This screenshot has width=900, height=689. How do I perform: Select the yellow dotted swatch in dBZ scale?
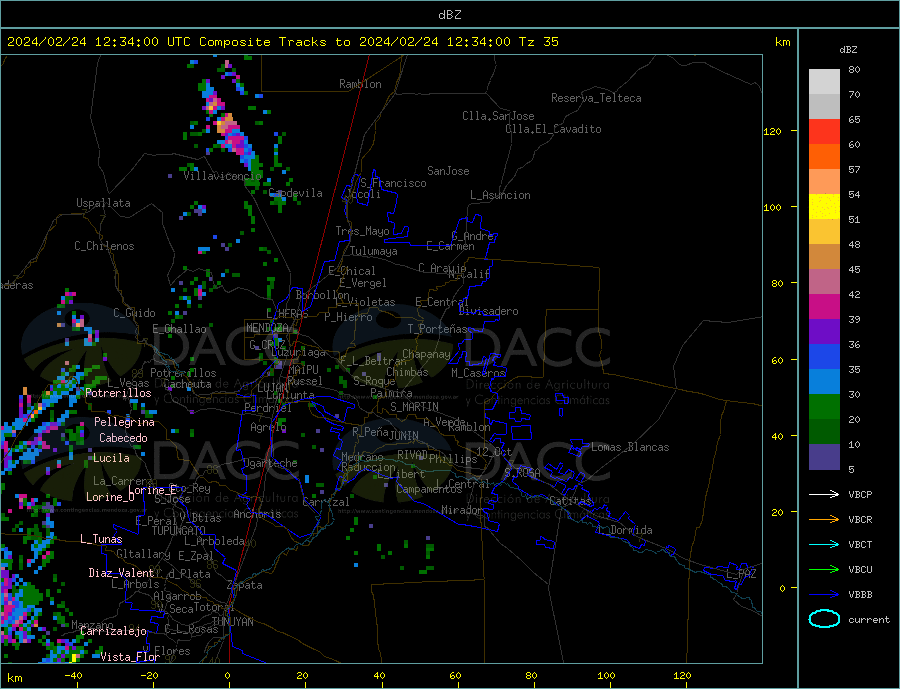pos(824,207)
